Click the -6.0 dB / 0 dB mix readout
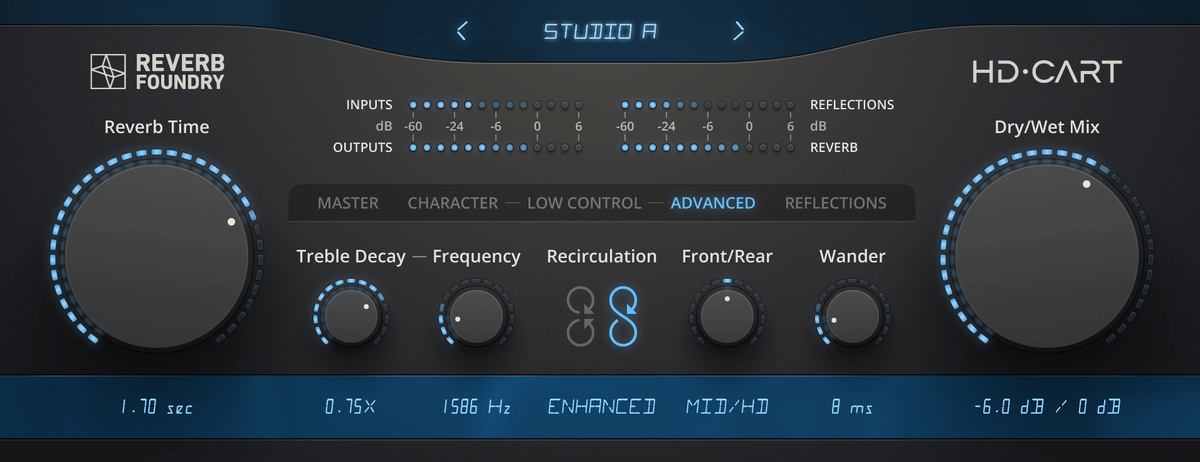This screenshot has height=462, width=1200. (1047, 408)
